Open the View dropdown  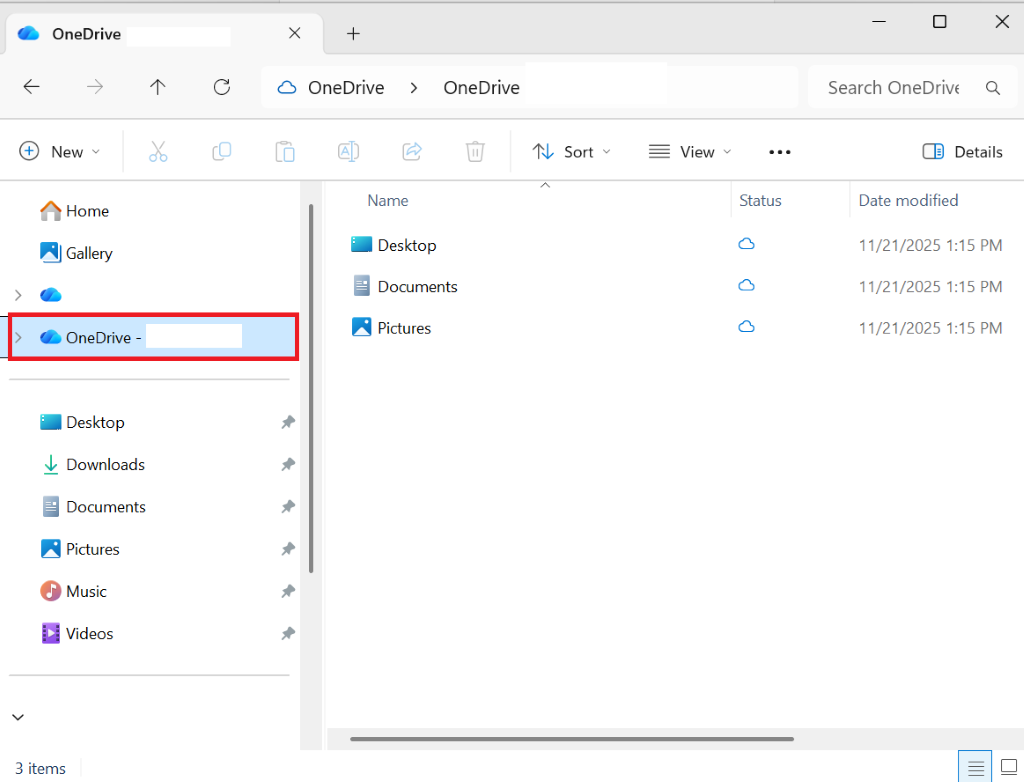click(x=689, y=151)
